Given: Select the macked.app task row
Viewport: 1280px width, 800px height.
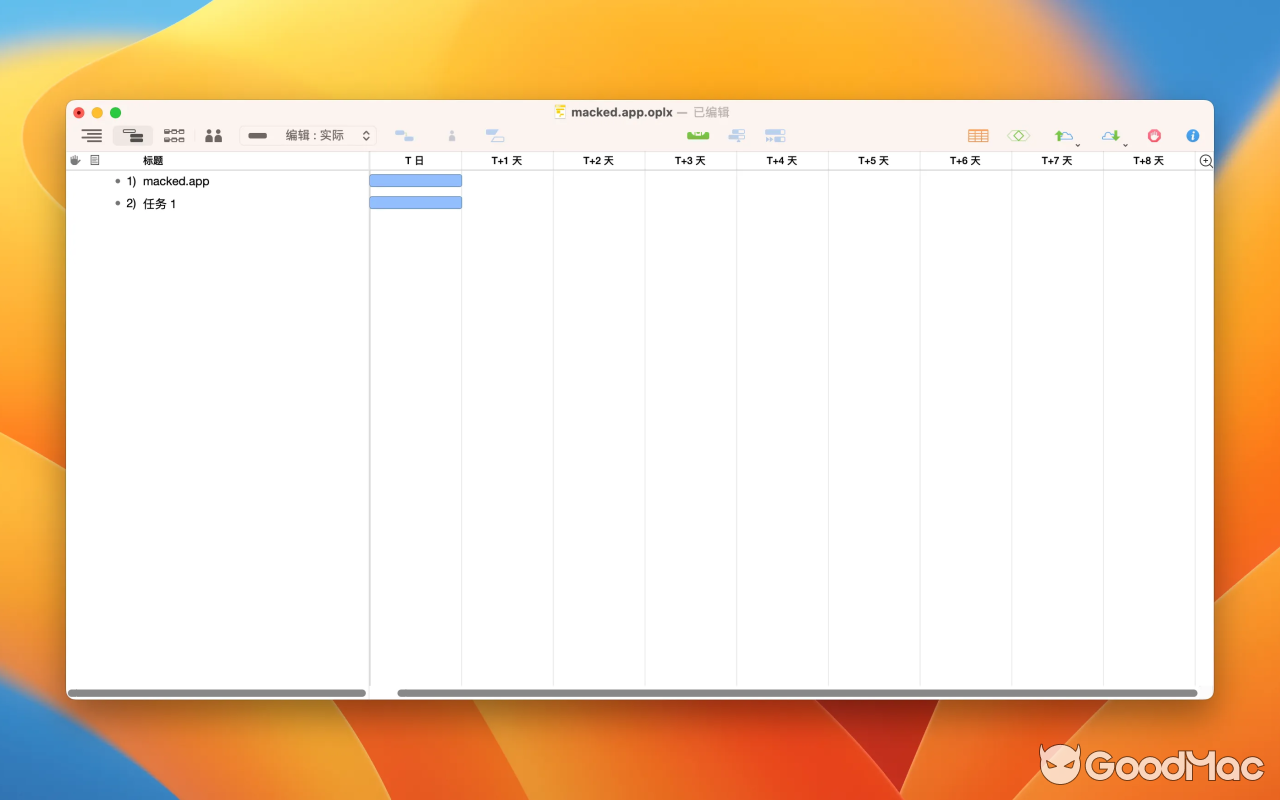Looking at the screenshot, I should pos(177,181).
